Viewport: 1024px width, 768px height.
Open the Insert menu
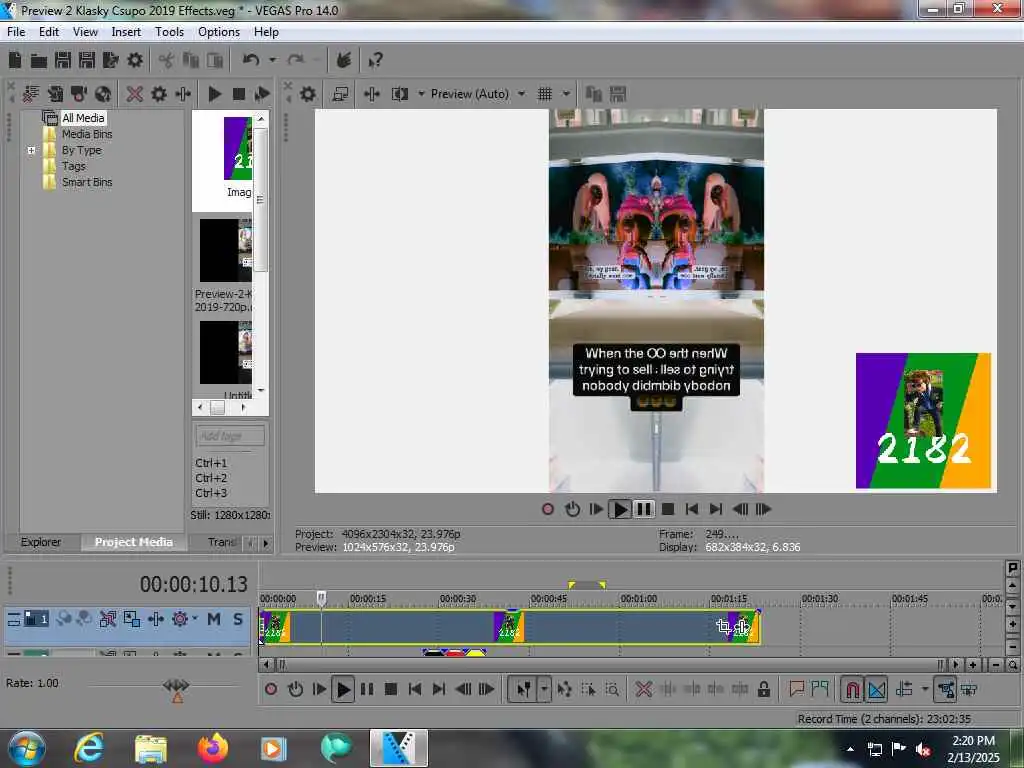(126, 32)
